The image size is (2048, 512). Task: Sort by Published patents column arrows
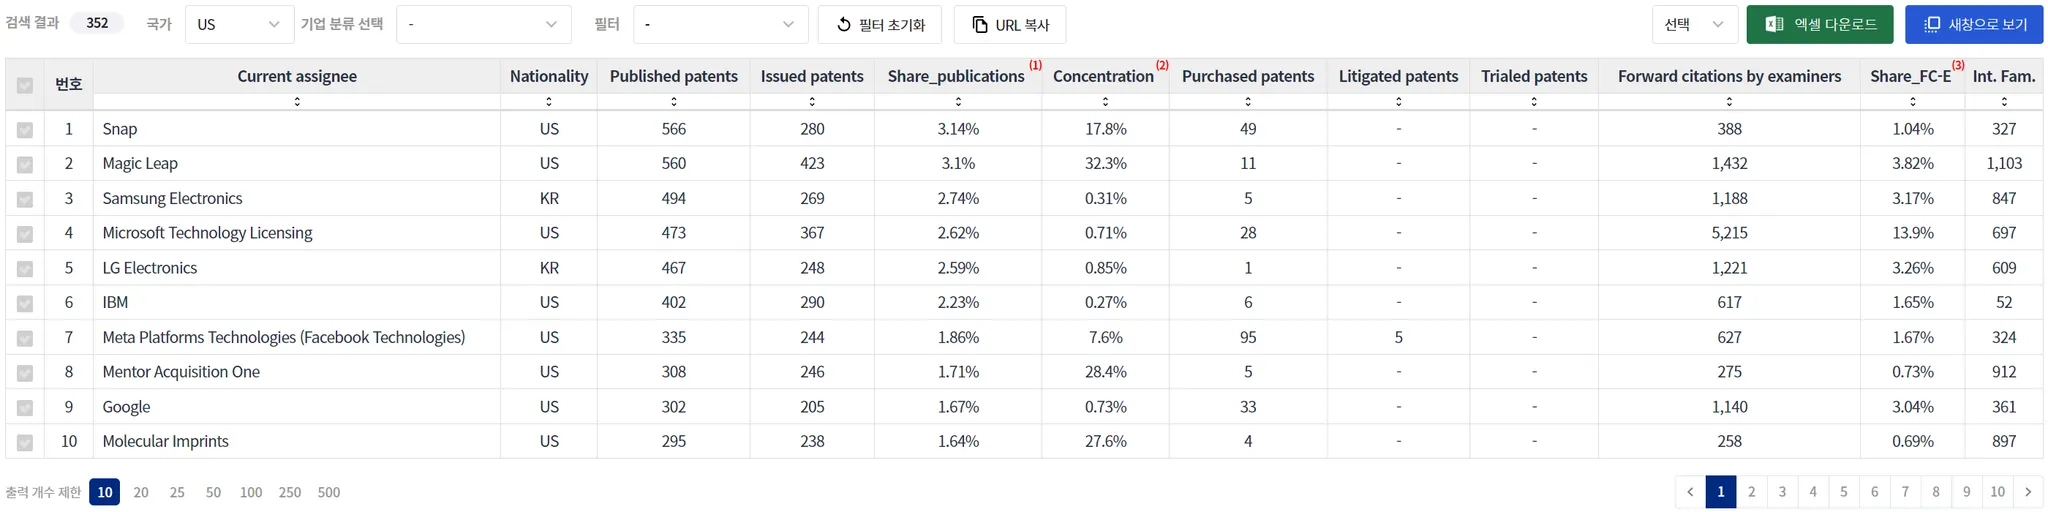point(673,102)
